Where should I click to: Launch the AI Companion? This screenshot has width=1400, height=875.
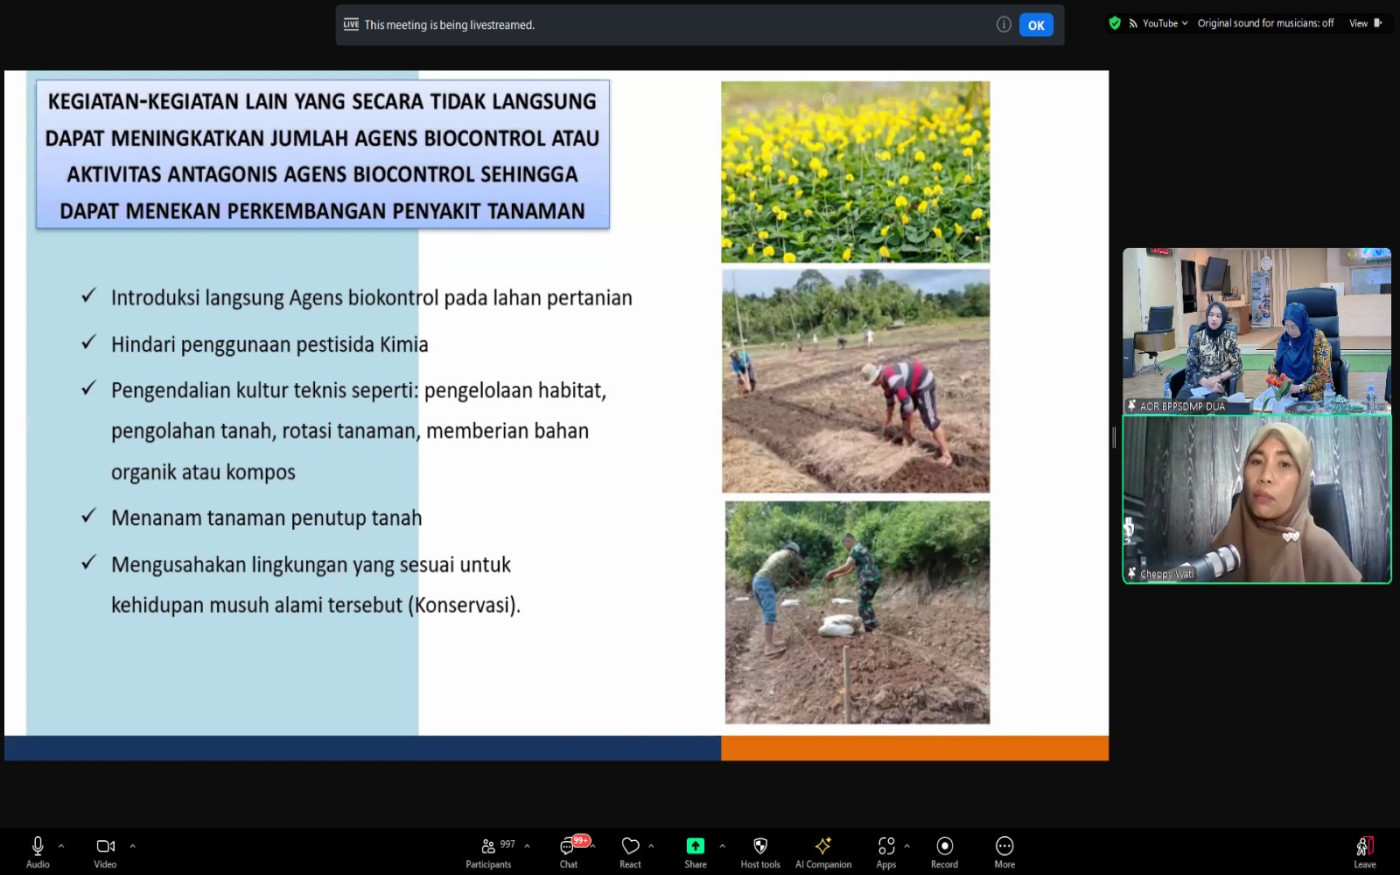[x=823, y=851]
